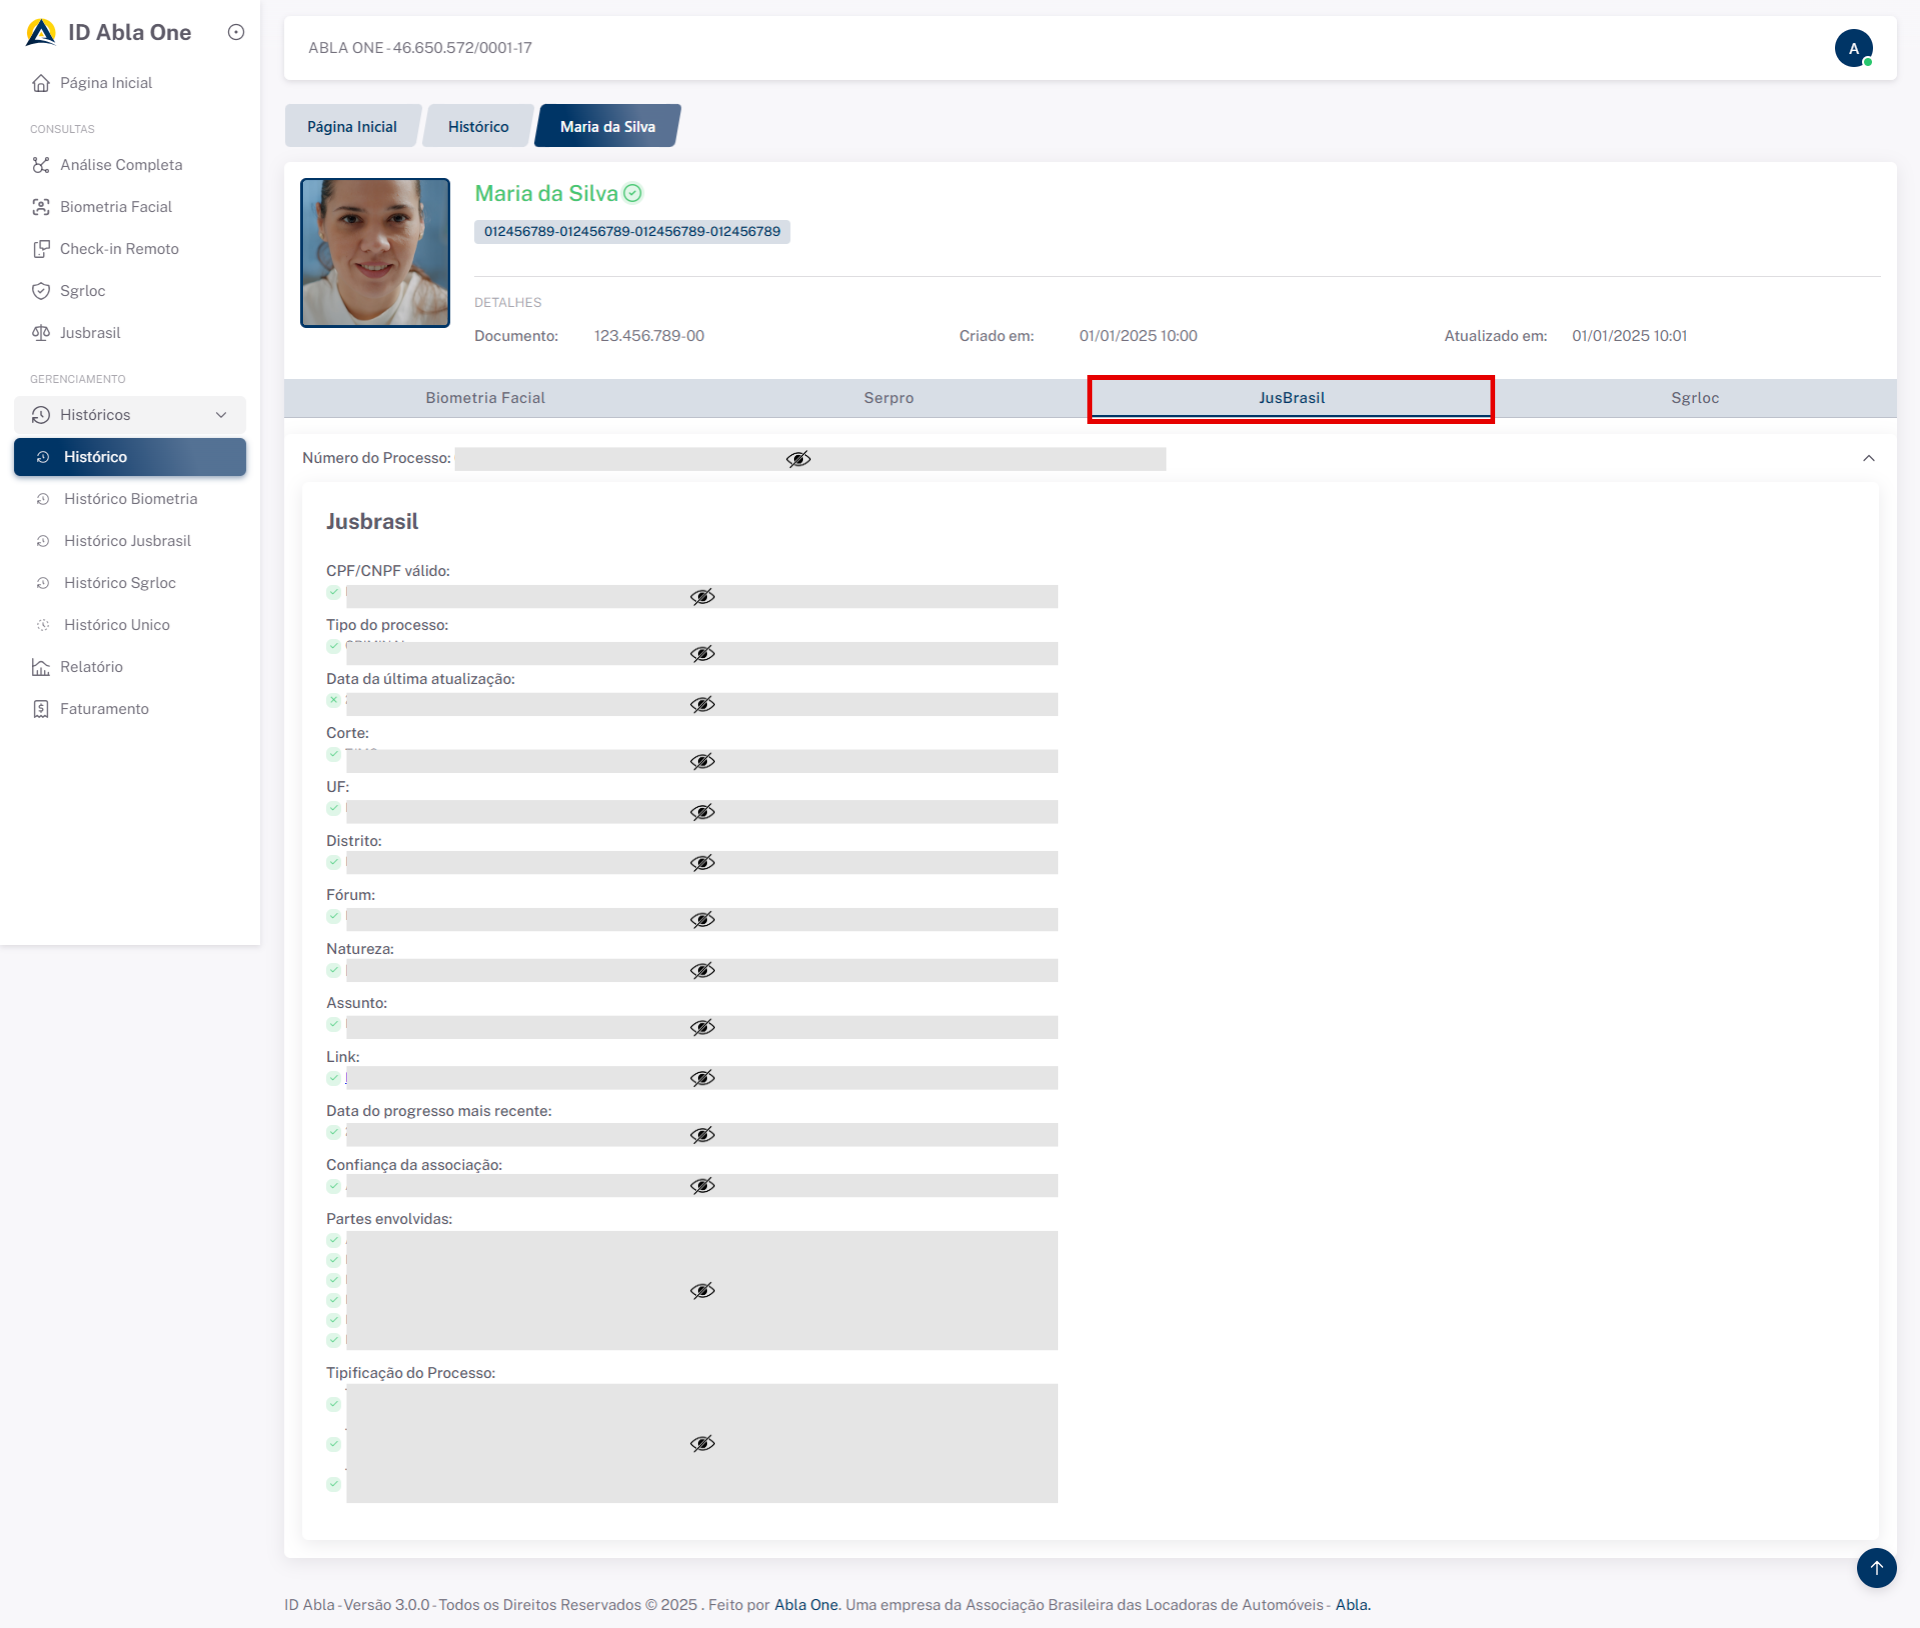Reveal the hidden Número do Processo value

[798, 459]
